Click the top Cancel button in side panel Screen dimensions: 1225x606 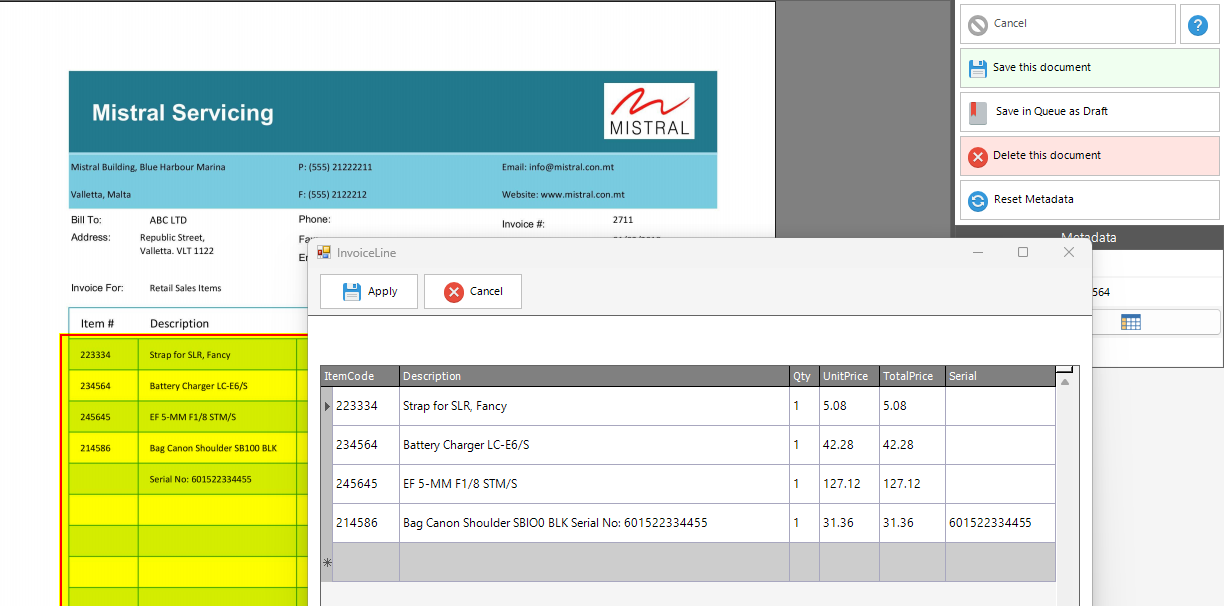tap(1067, 24)
